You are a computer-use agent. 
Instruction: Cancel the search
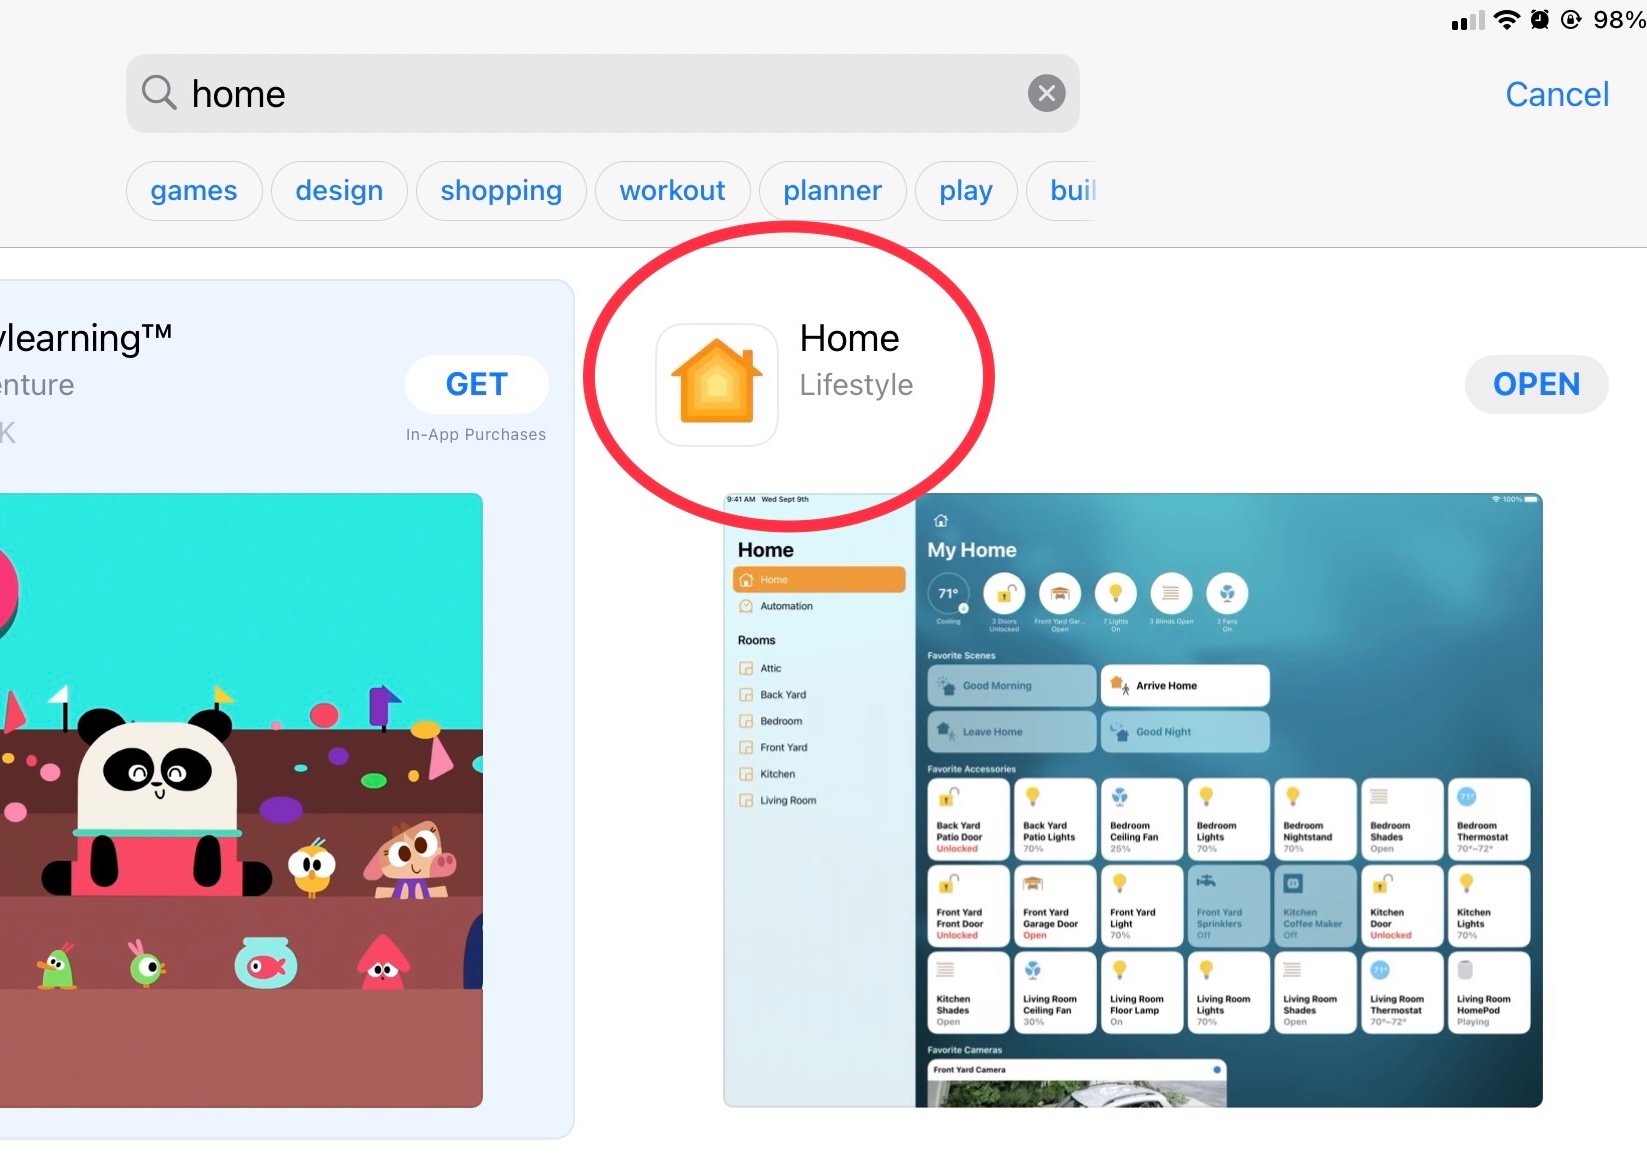[x=1557, y=94]
